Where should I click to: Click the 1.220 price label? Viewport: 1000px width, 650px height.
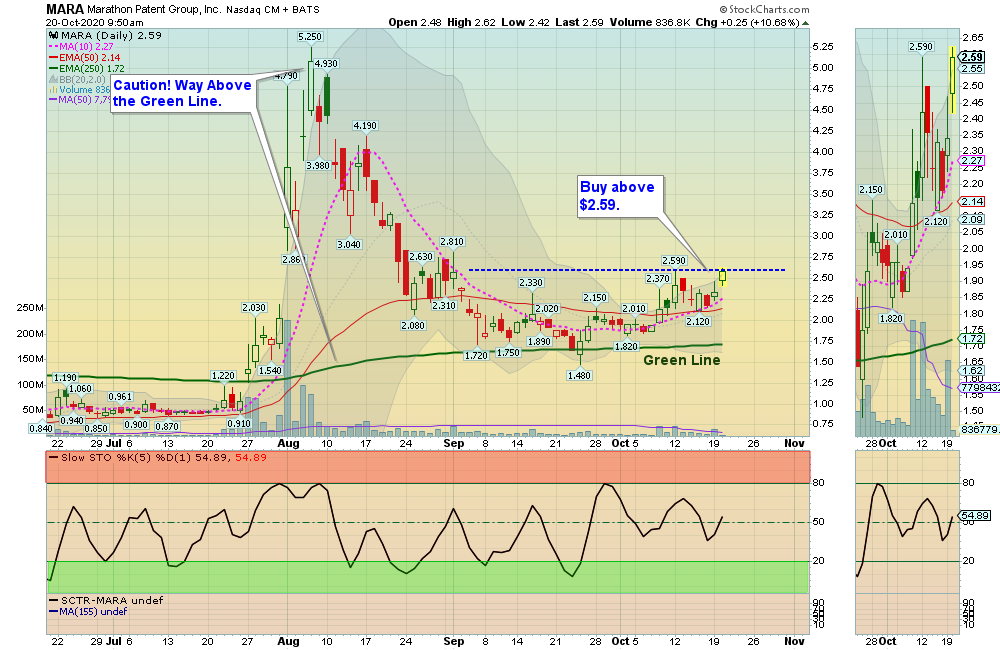(x=223, y=376)
